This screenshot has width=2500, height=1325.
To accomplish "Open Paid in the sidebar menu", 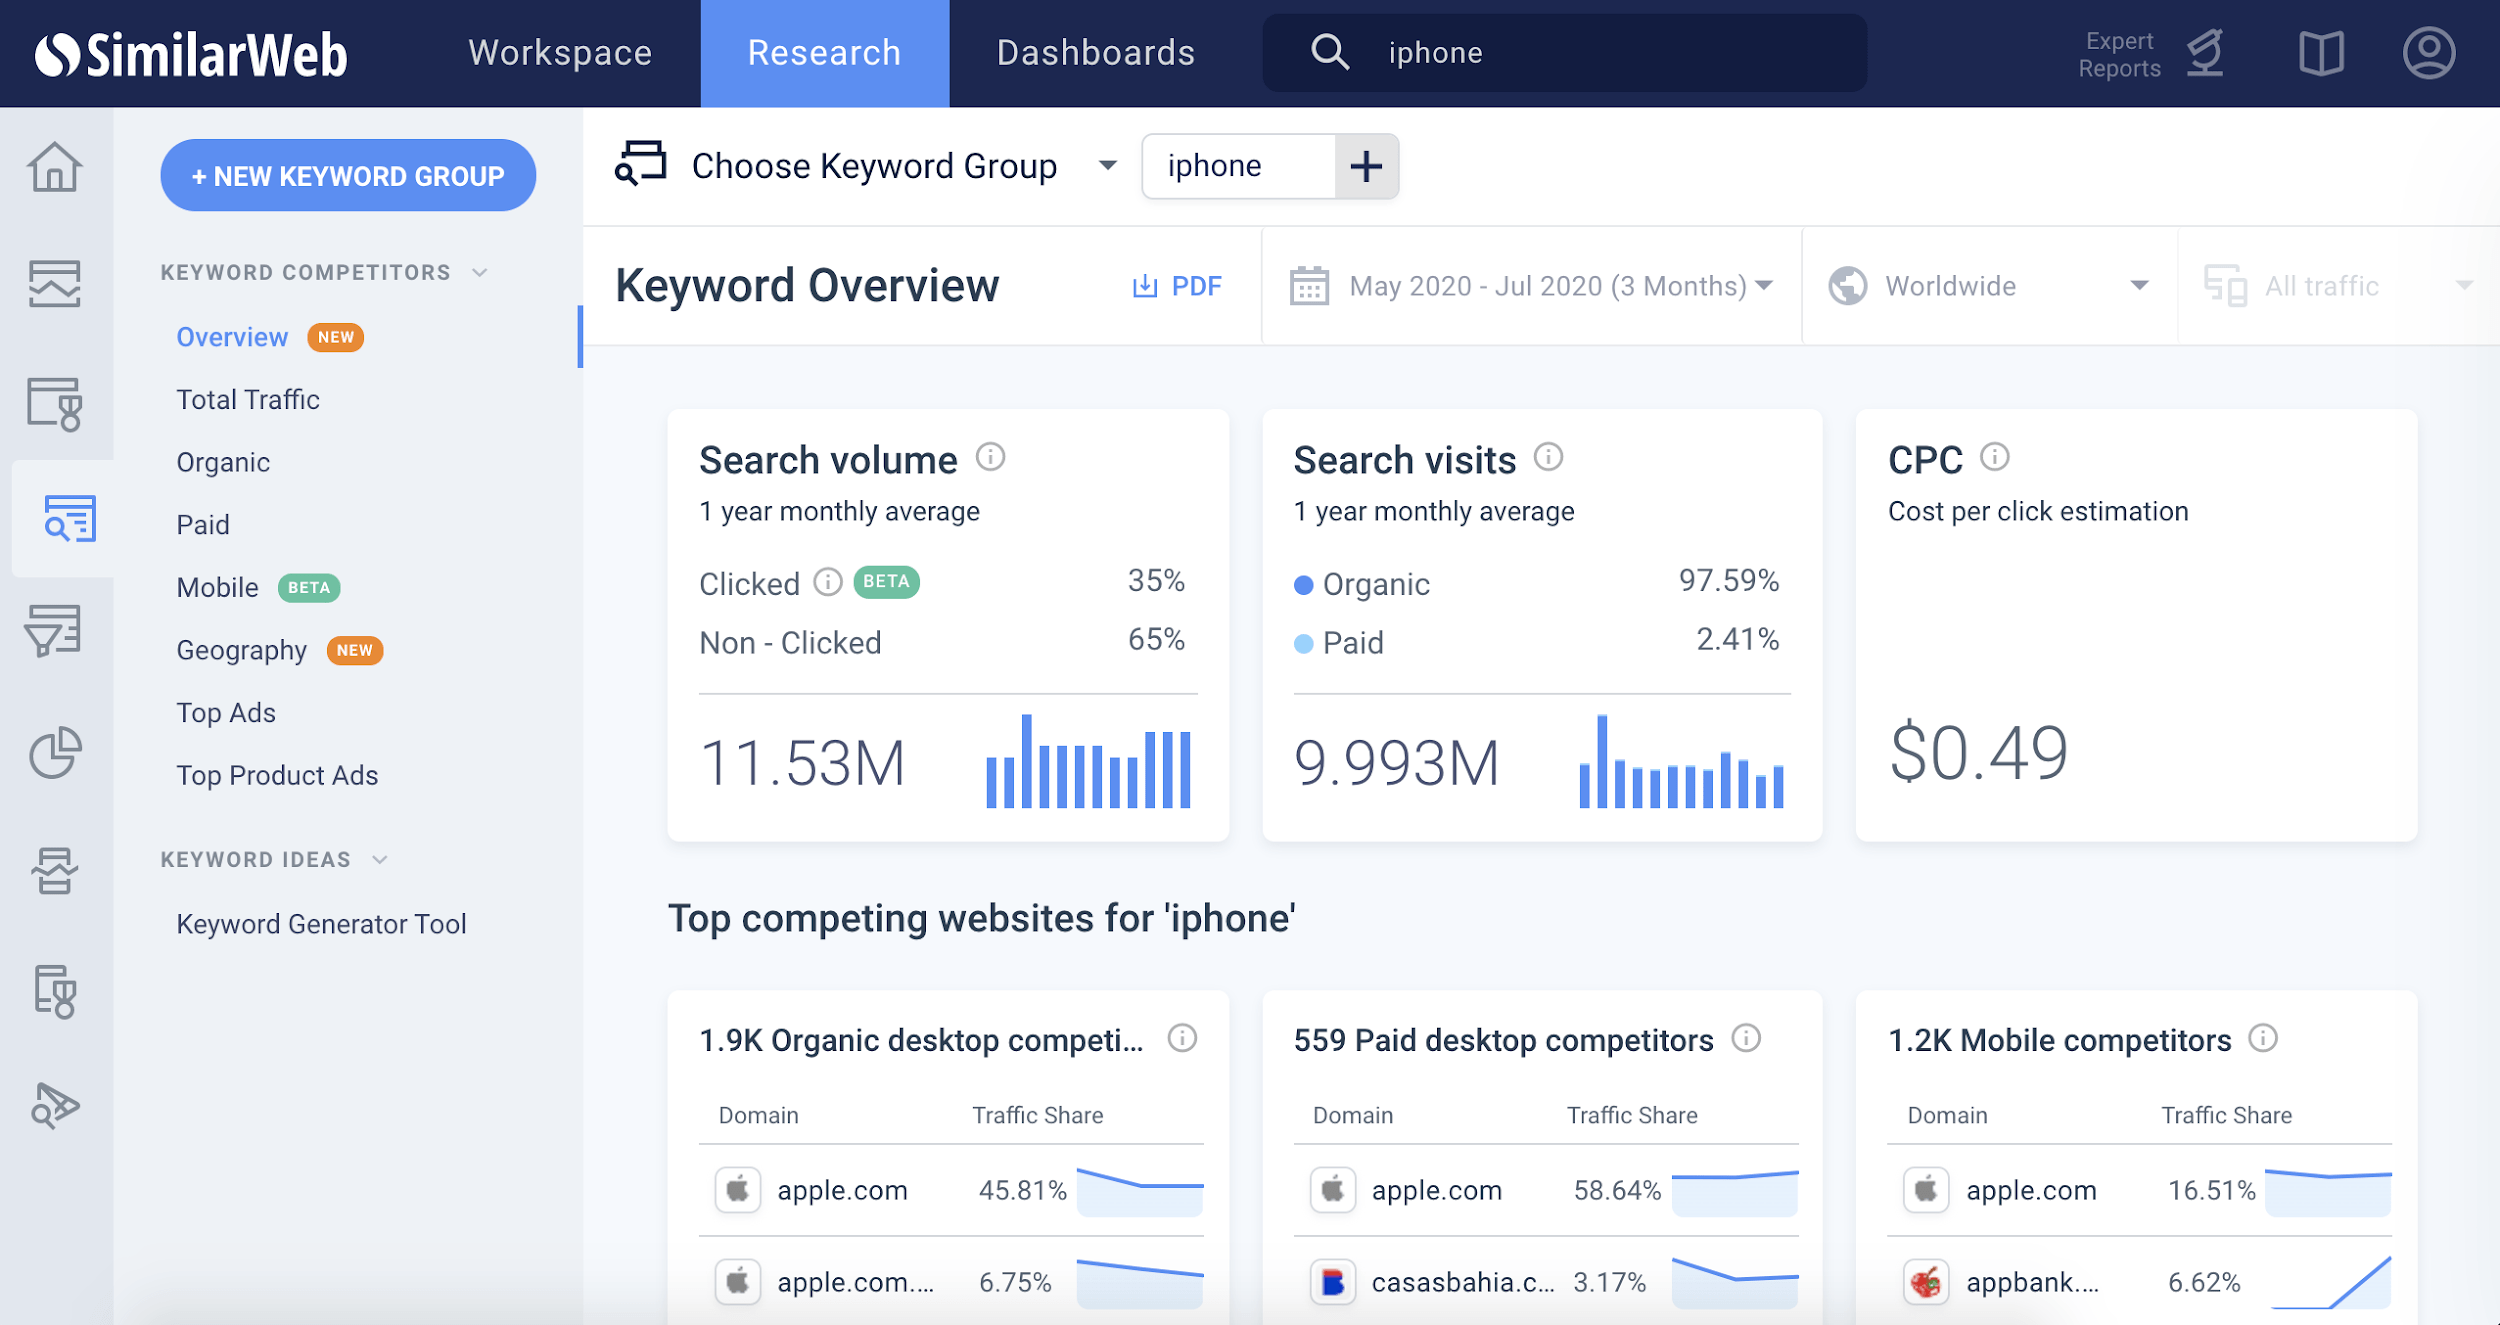I will (x=203, y=524).
